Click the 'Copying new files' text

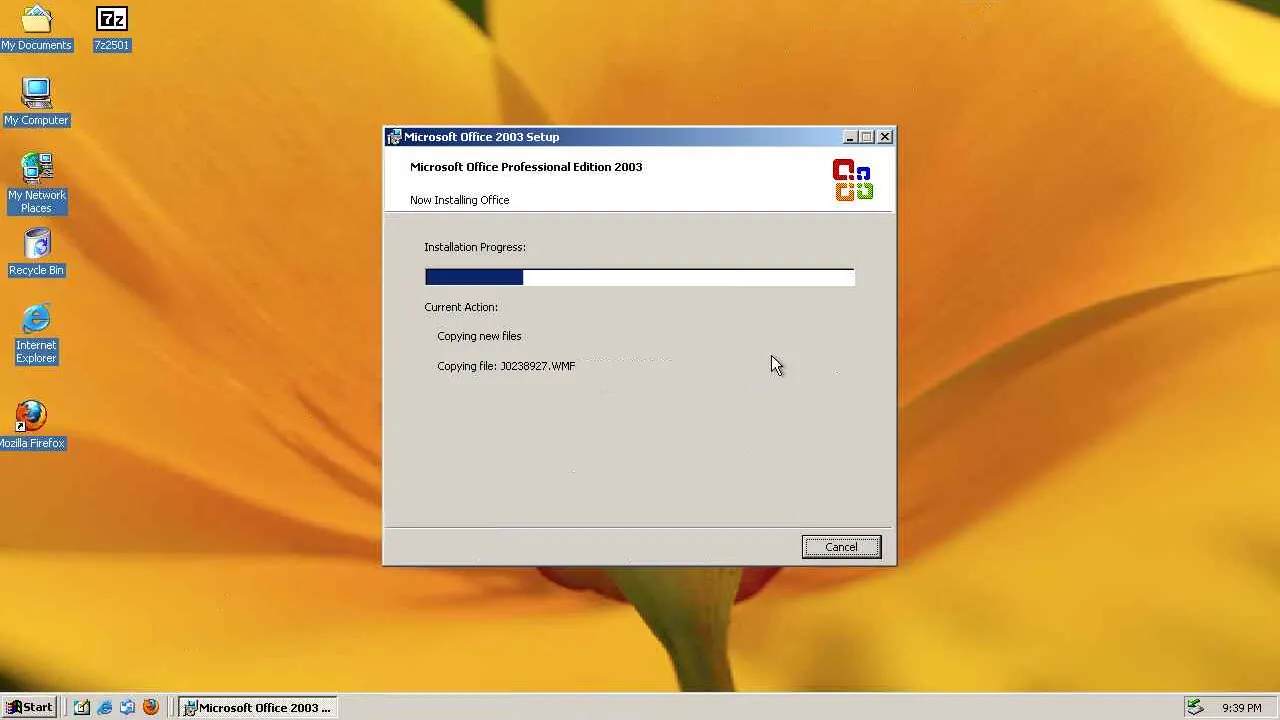tap(479, 336)
